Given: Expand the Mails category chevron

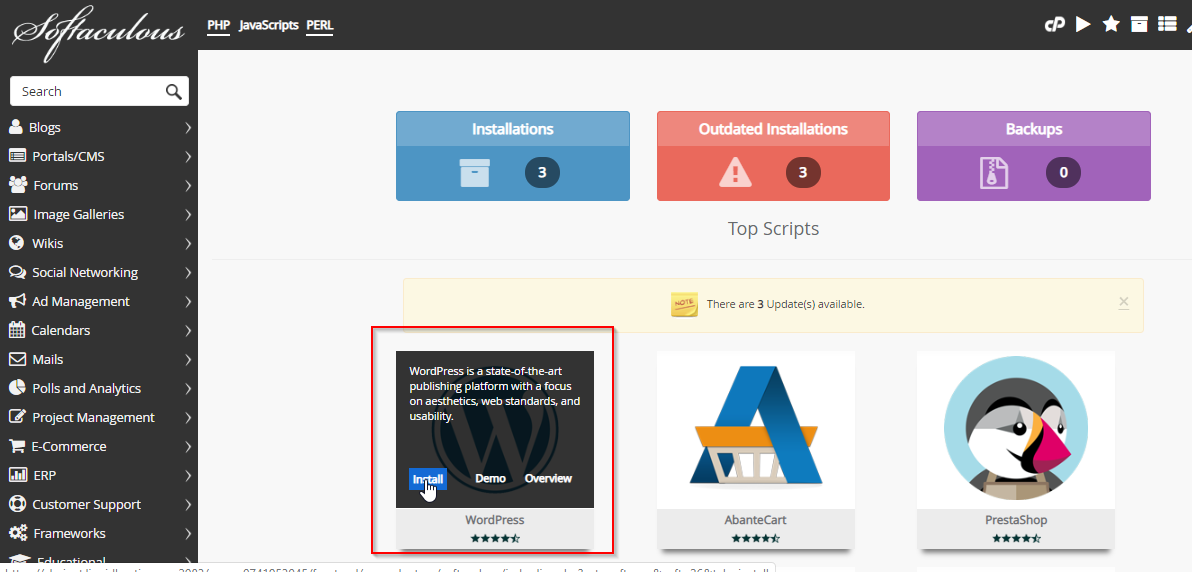Looking at the screenshot, I should [188, 360].
